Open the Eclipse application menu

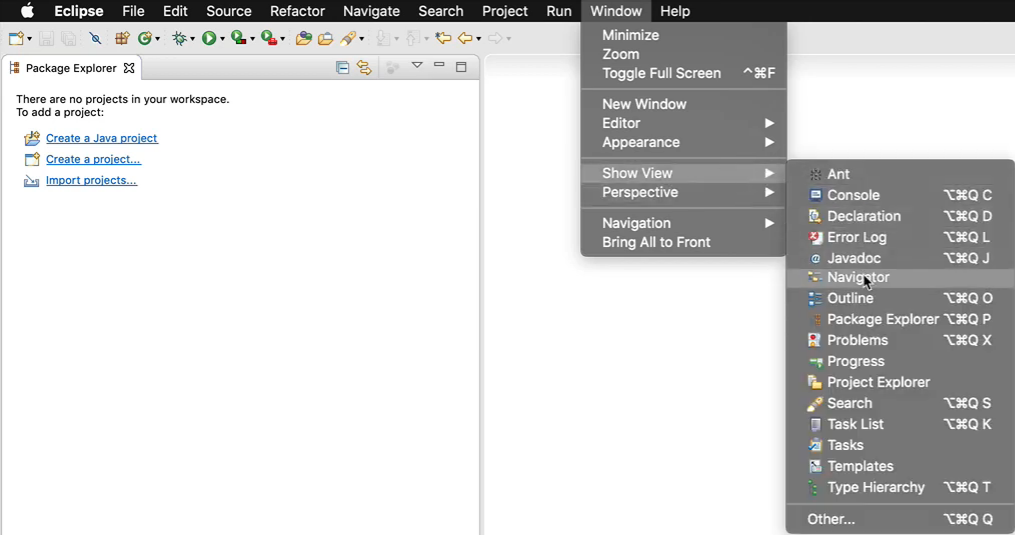(78, 11)
